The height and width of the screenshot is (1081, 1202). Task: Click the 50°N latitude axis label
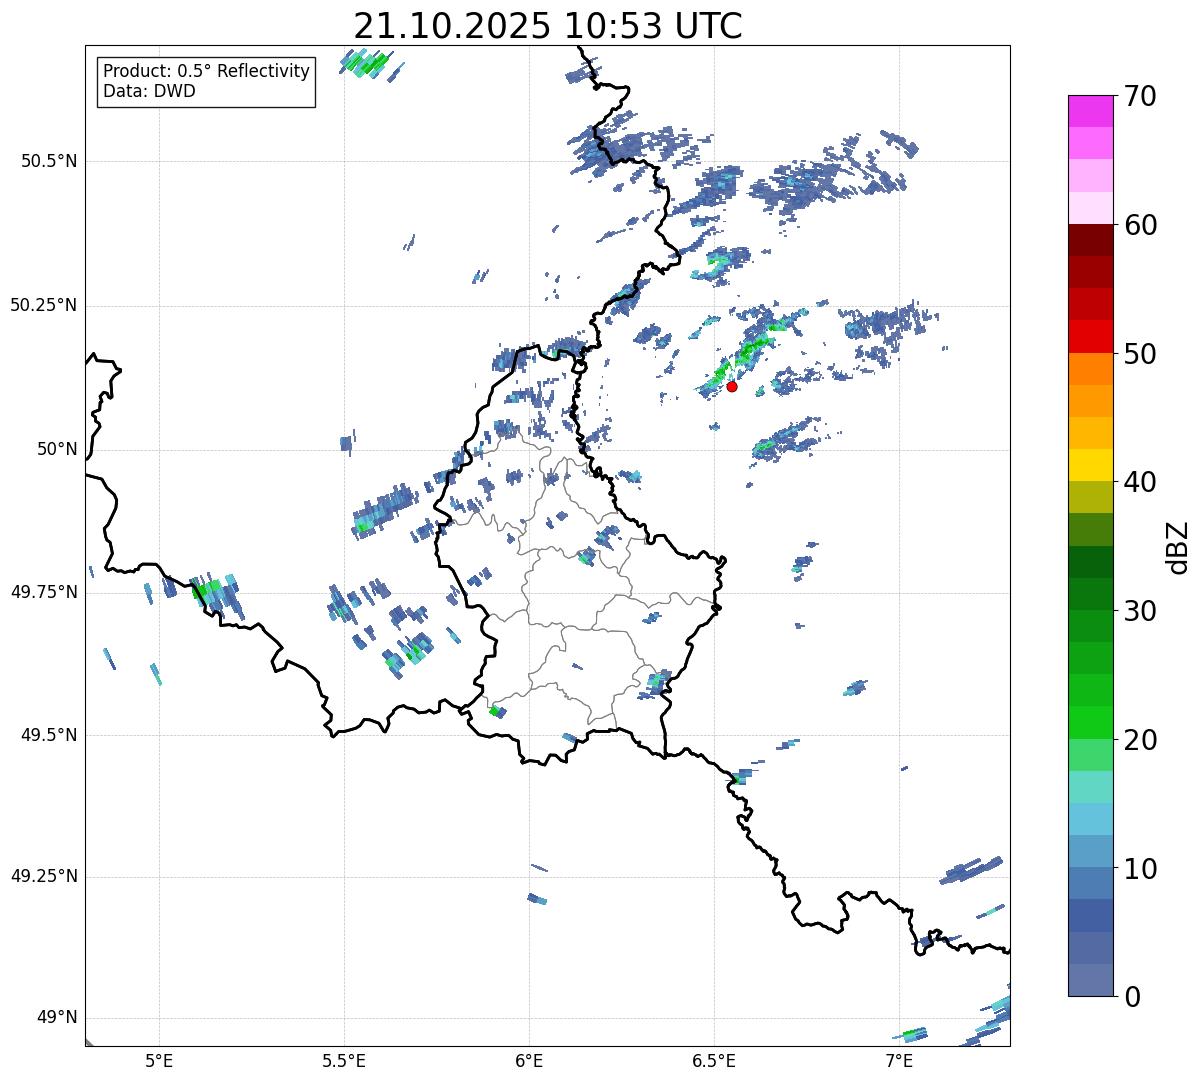(x=57, y=449)
